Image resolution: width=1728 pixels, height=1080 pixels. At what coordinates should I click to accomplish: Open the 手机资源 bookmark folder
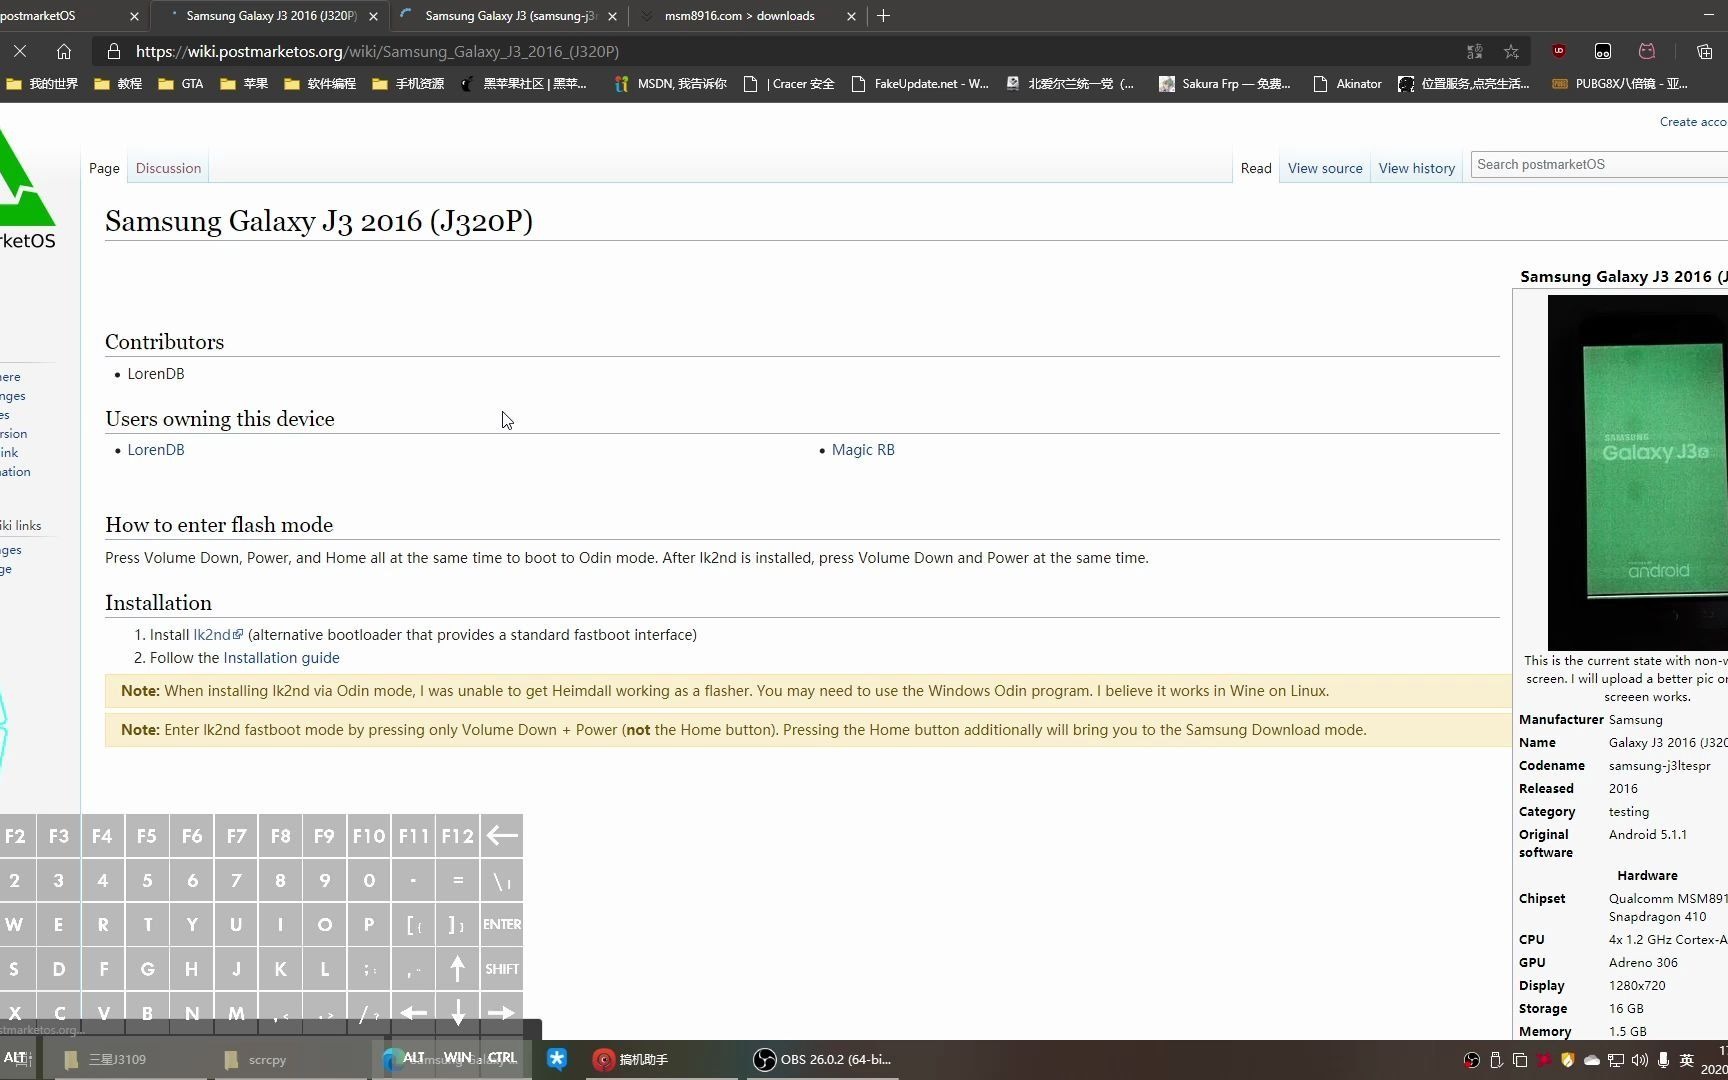tap(408, 84)
